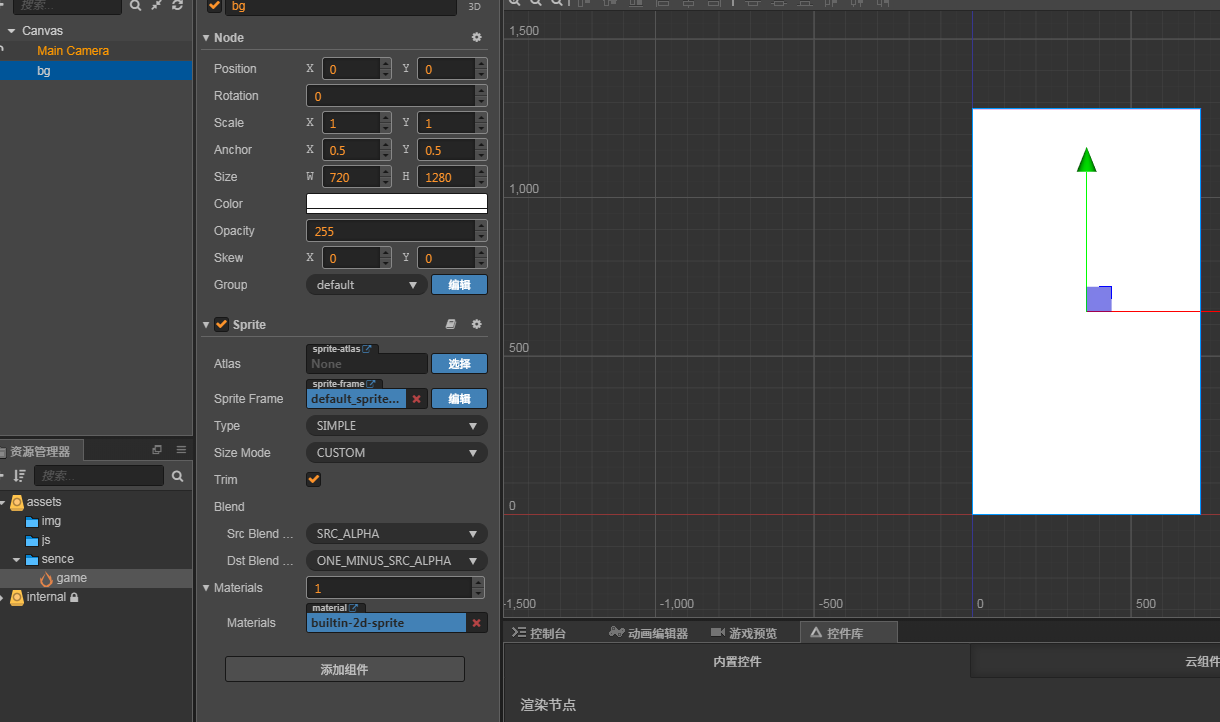Viewport: 1220px width, 722px height.
Task: Select the 资源管理器 panel tab
Action: (41, 451)
